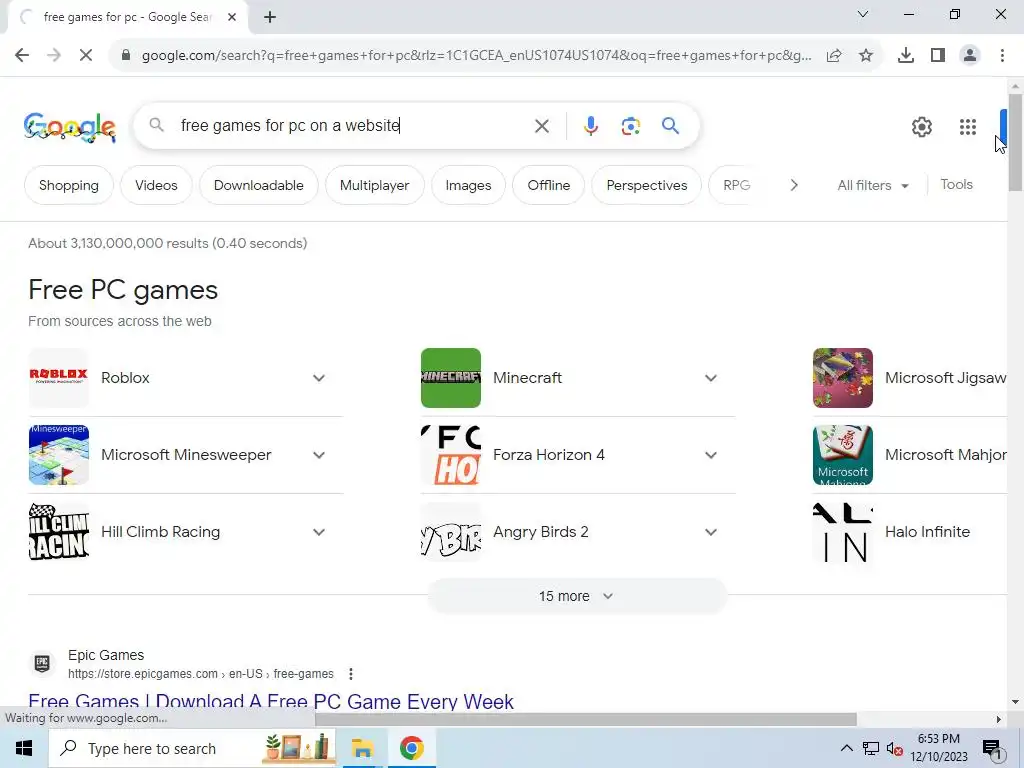The height and width of the screenshot is (768, 1024).
Task: Show 15 more games
Action: coord(577,596)
